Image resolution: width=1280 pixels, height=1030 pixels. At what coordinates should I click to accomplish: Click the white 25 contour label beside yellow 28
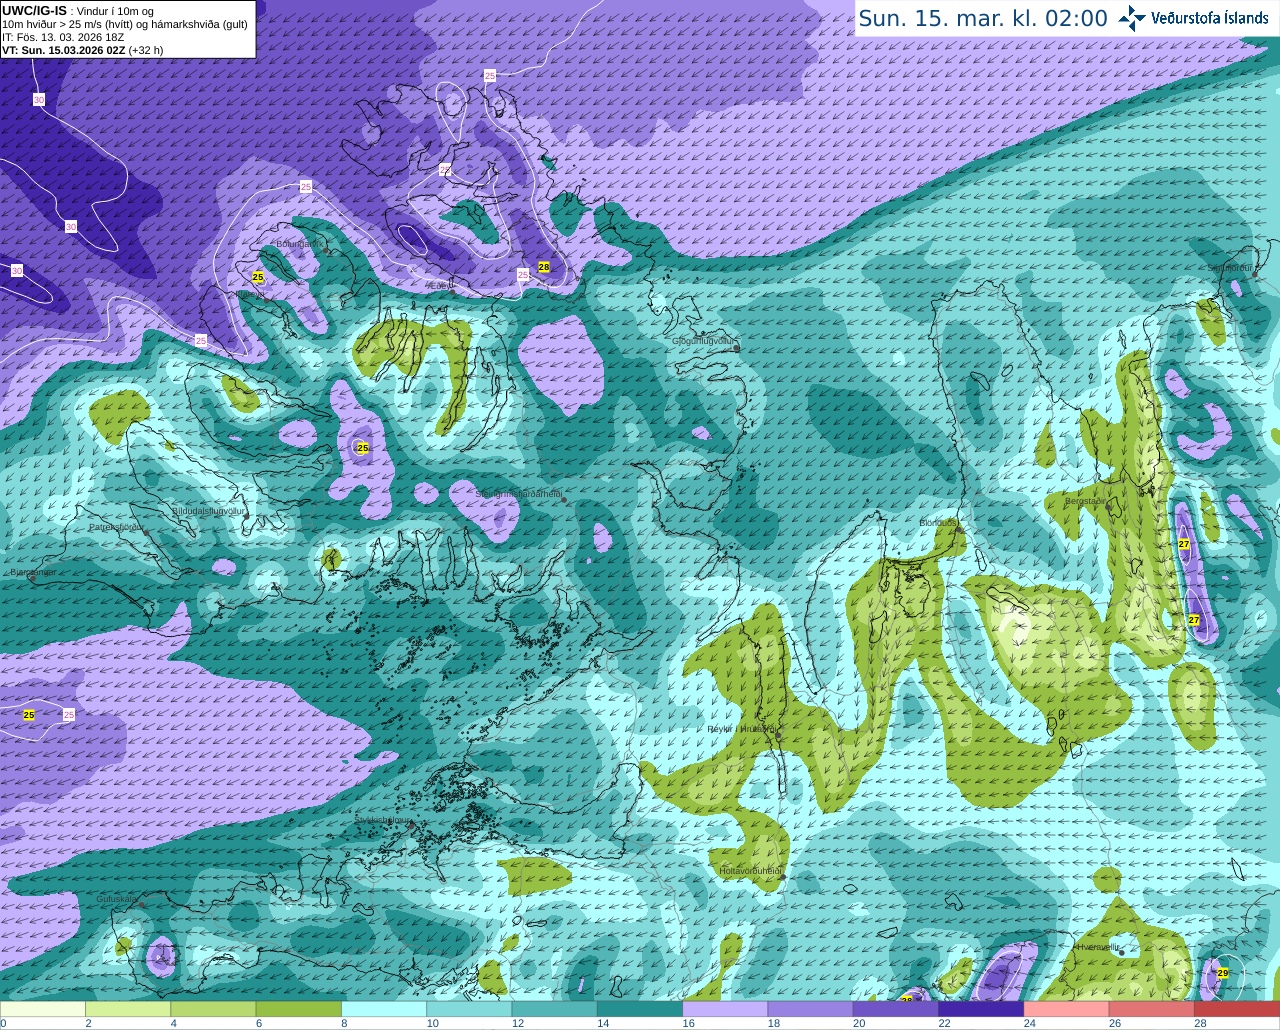click(523, 274)
